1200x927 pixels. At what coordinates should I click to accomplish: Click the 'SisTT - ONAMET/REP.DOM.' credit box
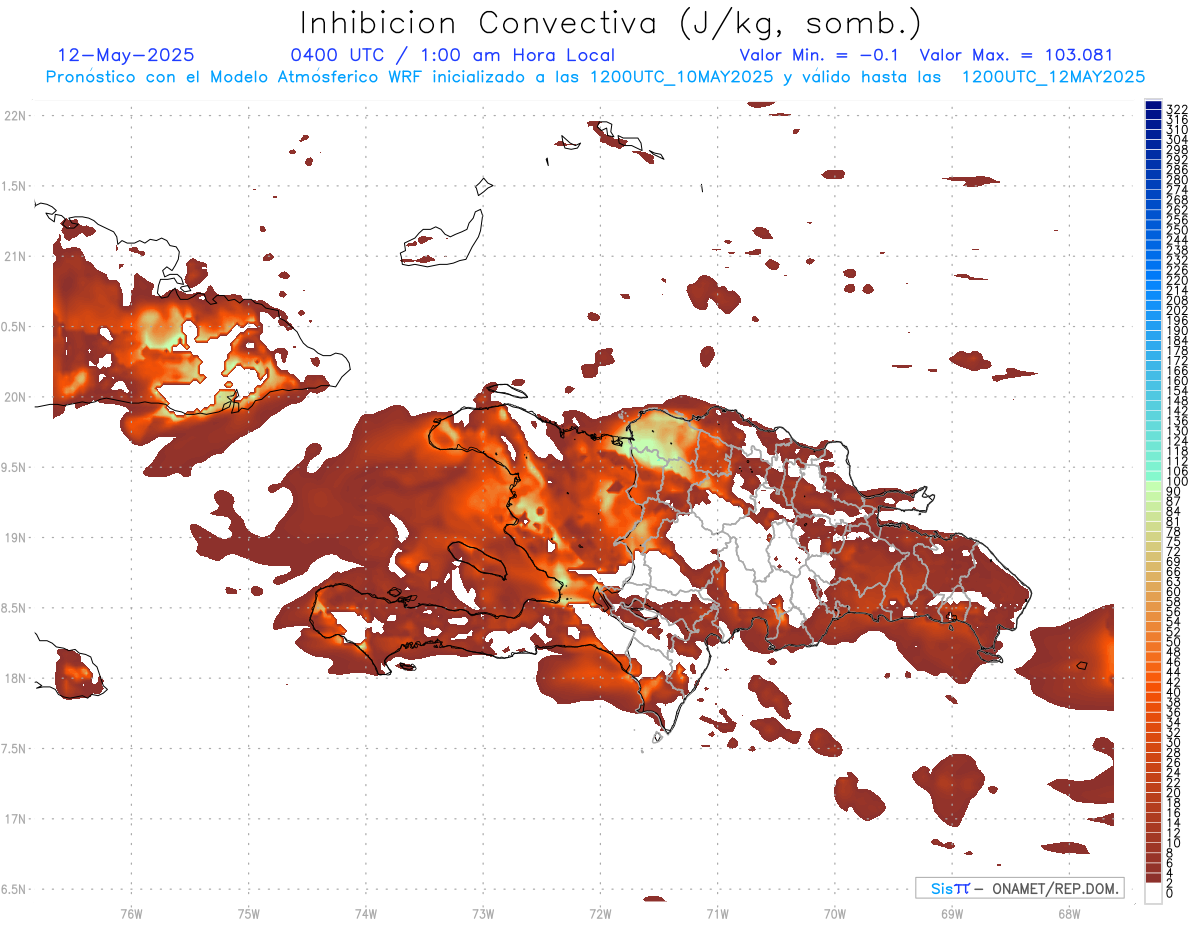[x=1019, y=888]
